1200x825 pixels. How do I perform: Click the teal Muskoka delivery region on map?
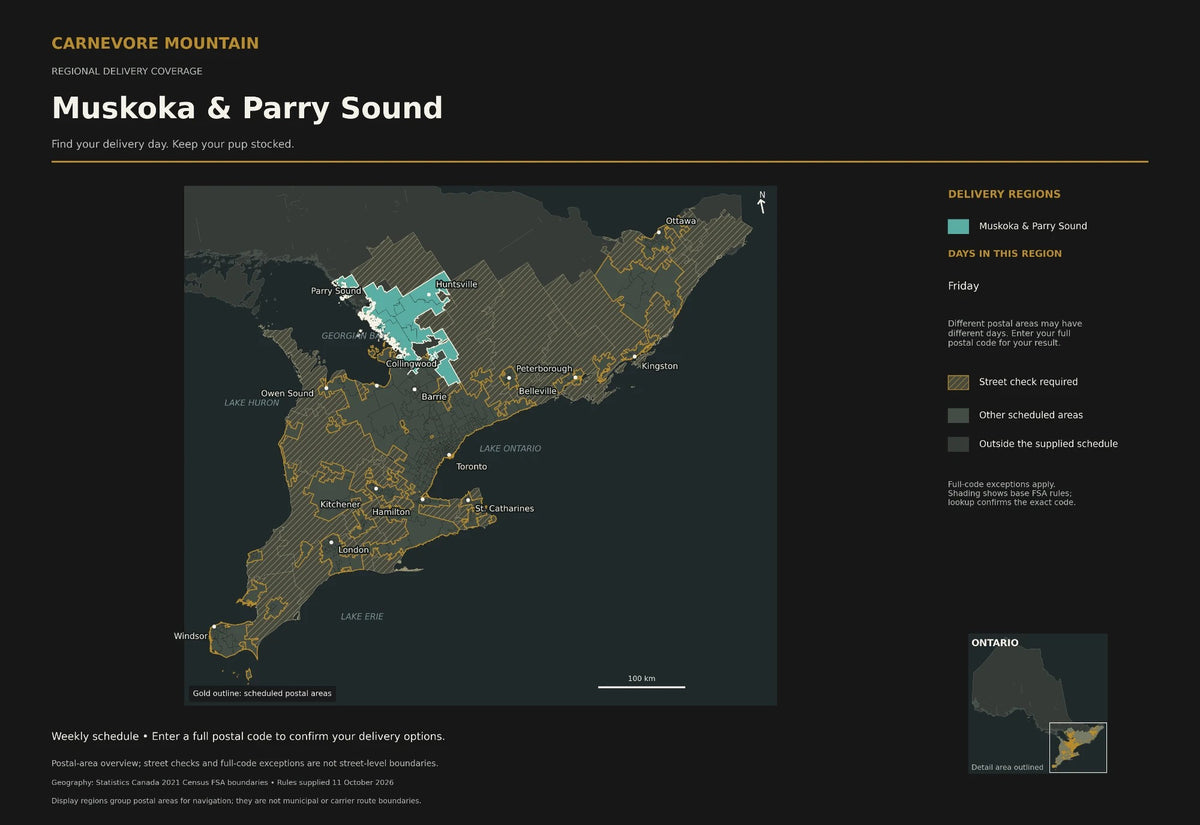coord(400,310)
